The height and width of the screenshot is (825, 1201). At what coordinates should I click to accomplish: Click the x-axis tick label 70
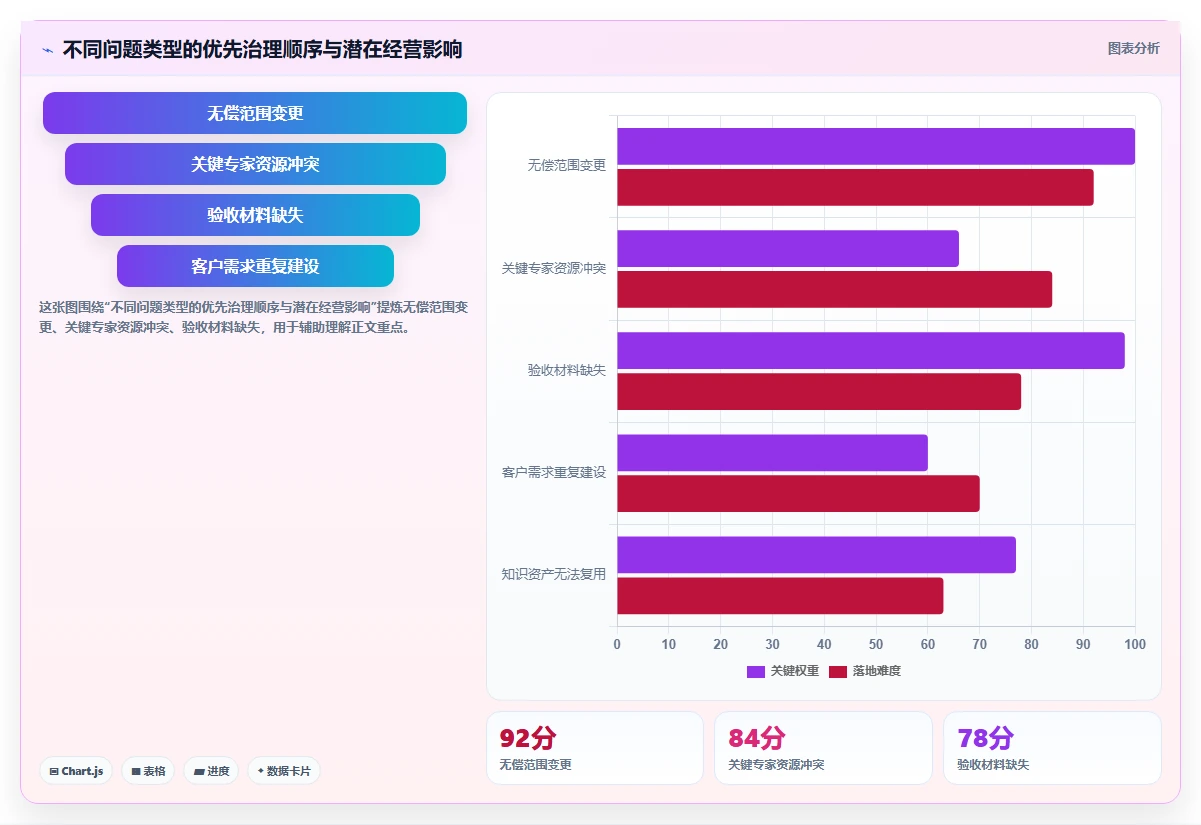point(980,645)
